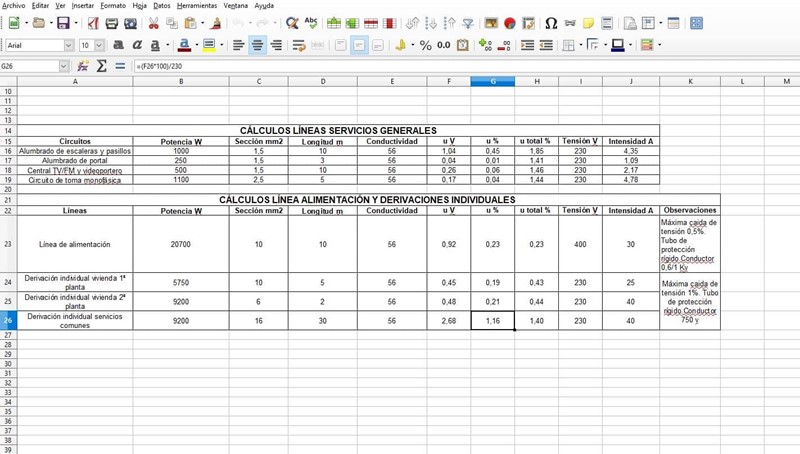Expand Save options dropdown arrow
Screen dimensions: 800x454
coord(76,23)
